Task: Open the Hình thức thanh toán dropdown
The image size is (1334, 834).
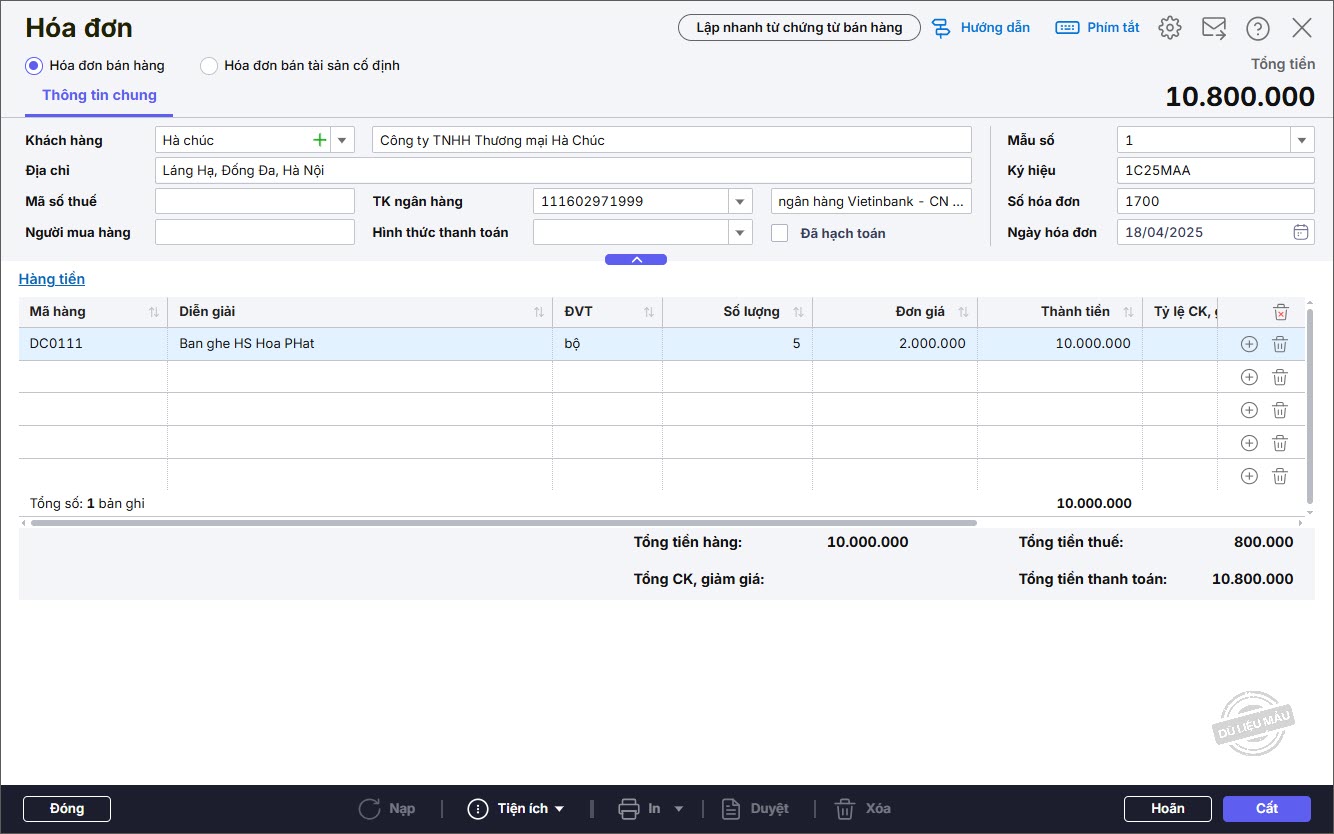Action: [x=740, y=232]
